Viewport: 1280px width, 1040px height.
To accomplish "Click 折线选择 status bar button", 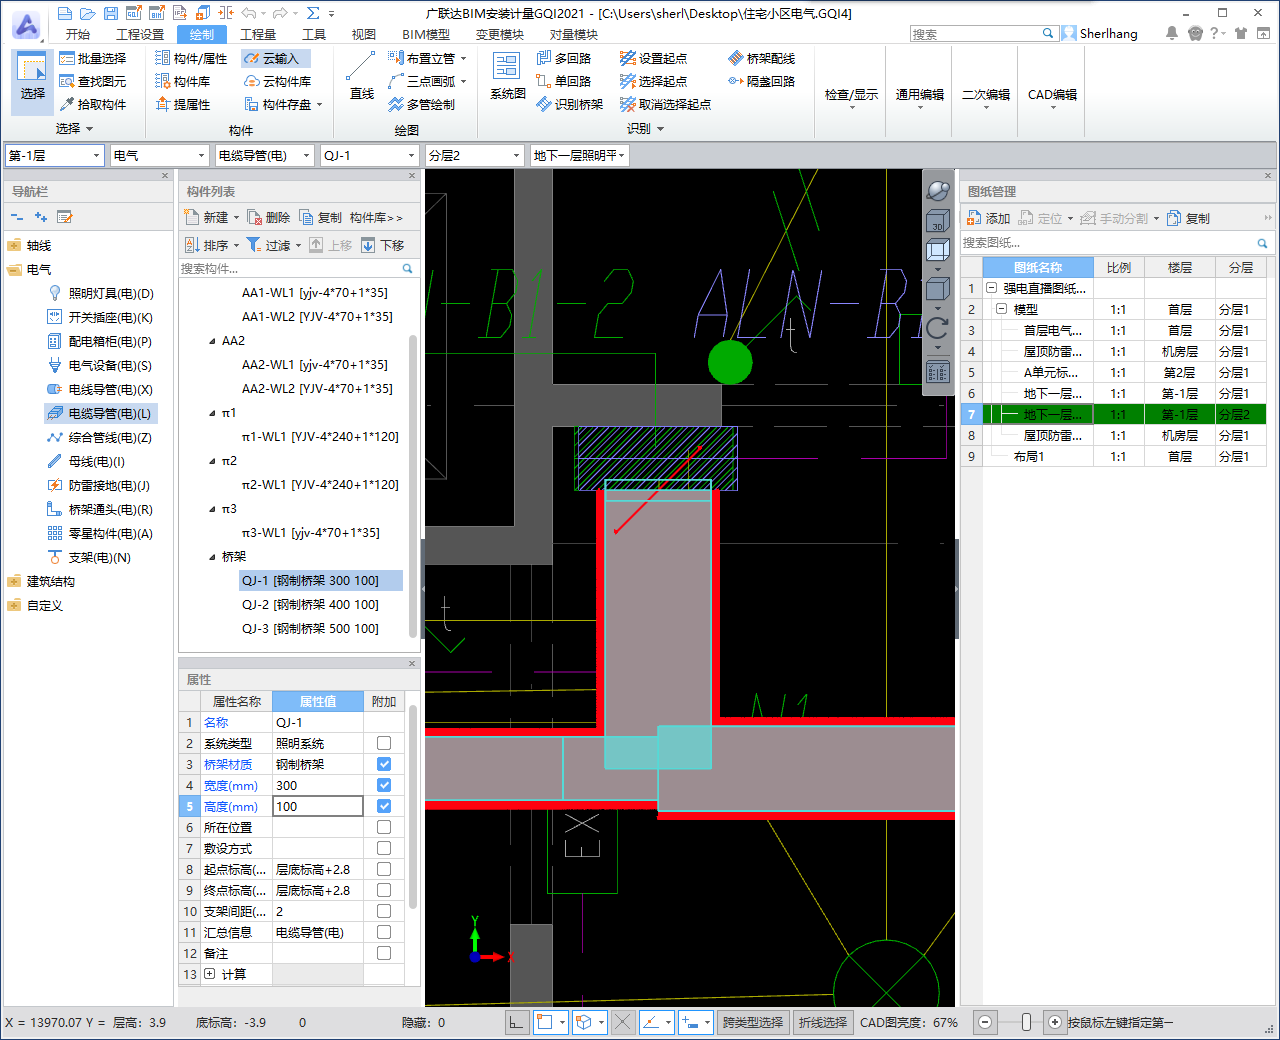I will point(823,1022).
